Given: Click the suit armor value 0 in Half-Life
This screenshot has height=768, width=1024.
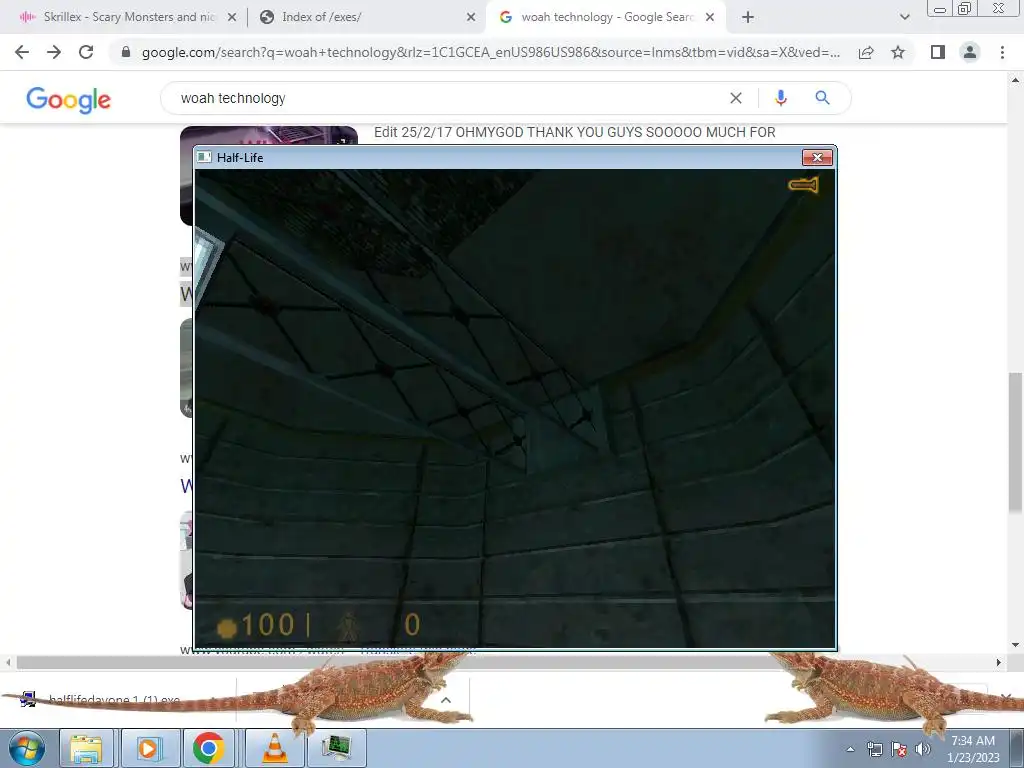Looking at the screenshot, I should pyautogui.click(x=412, y=626).
